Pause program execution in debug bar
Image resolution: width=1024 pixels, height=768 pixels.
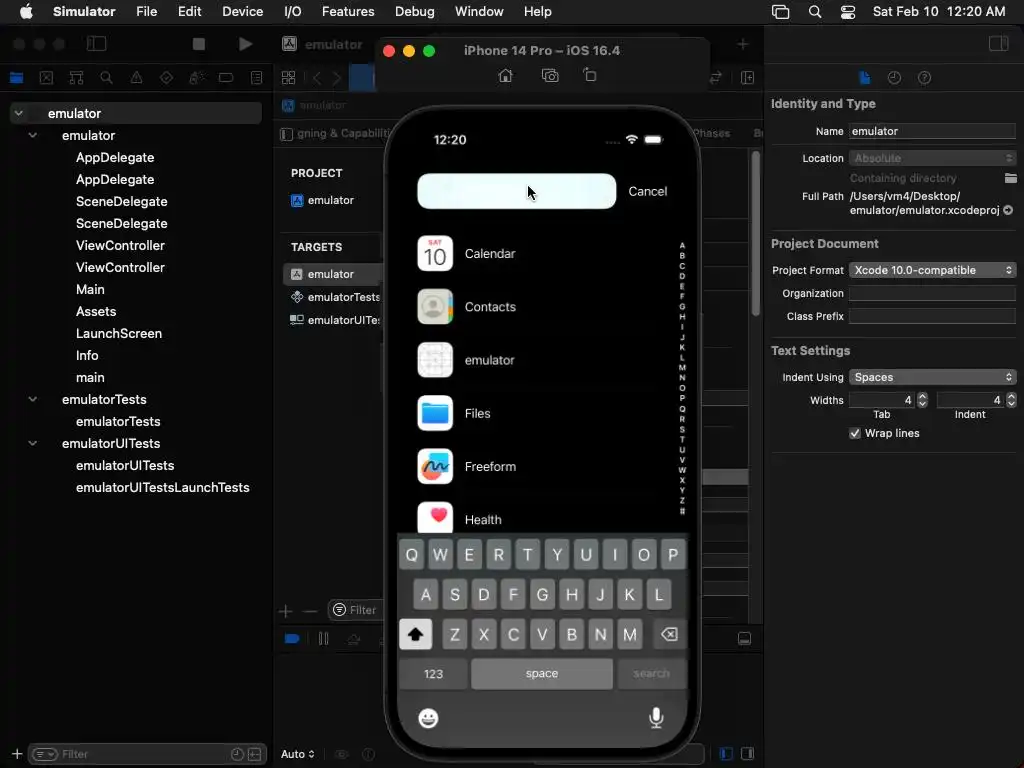pos(323,639)
